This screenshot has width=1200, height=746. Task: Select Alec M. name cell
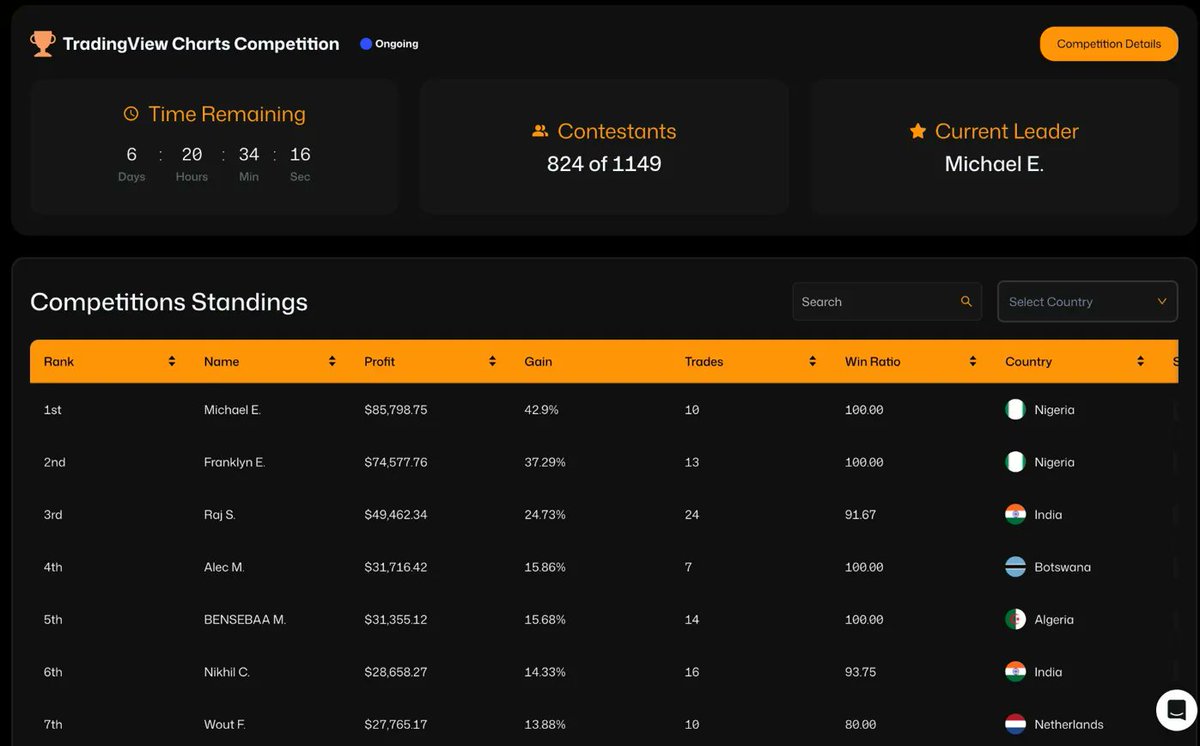tap(224, 567)
